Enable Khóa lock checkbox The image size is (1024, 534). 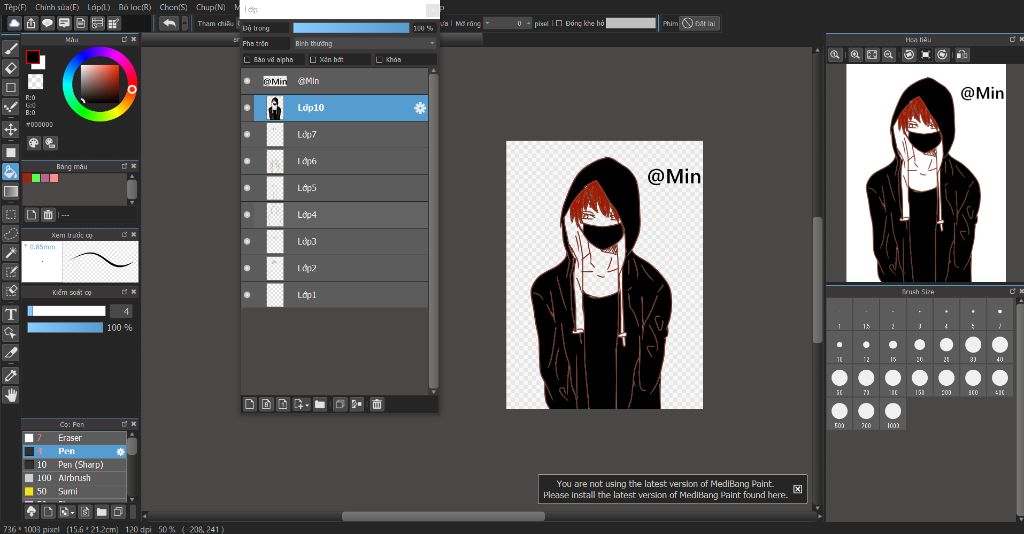point(379,60)
